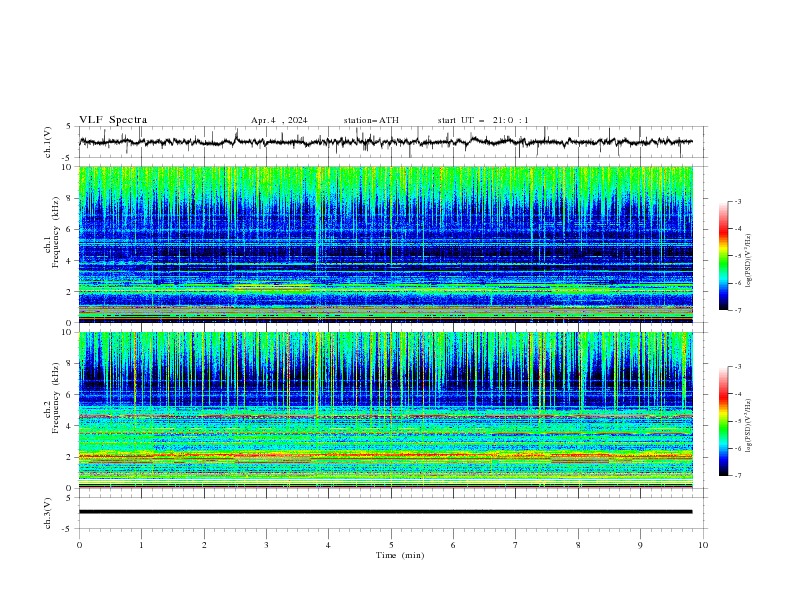This screenshot has width=792, height=612.
Task: Click the ch.2 spectrogram color scale bar
Action: click(x=724, y=421)
